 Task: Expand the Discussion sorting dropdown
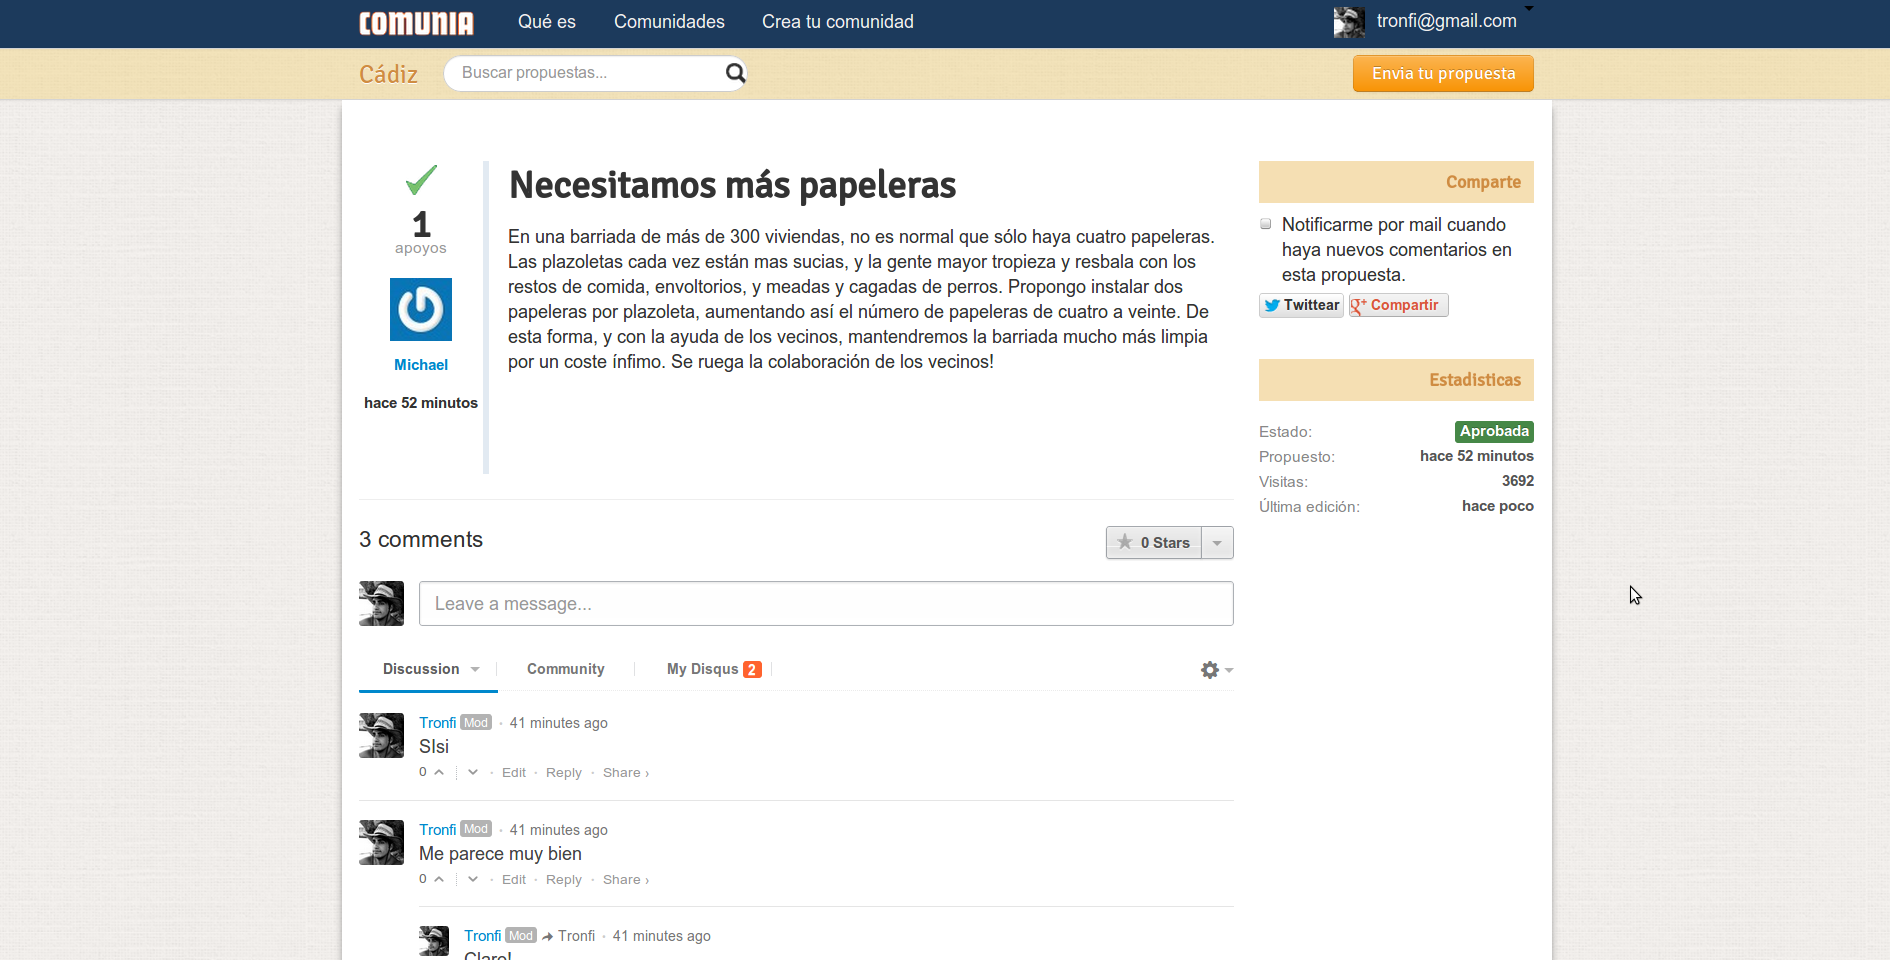[x=477, y=669]
